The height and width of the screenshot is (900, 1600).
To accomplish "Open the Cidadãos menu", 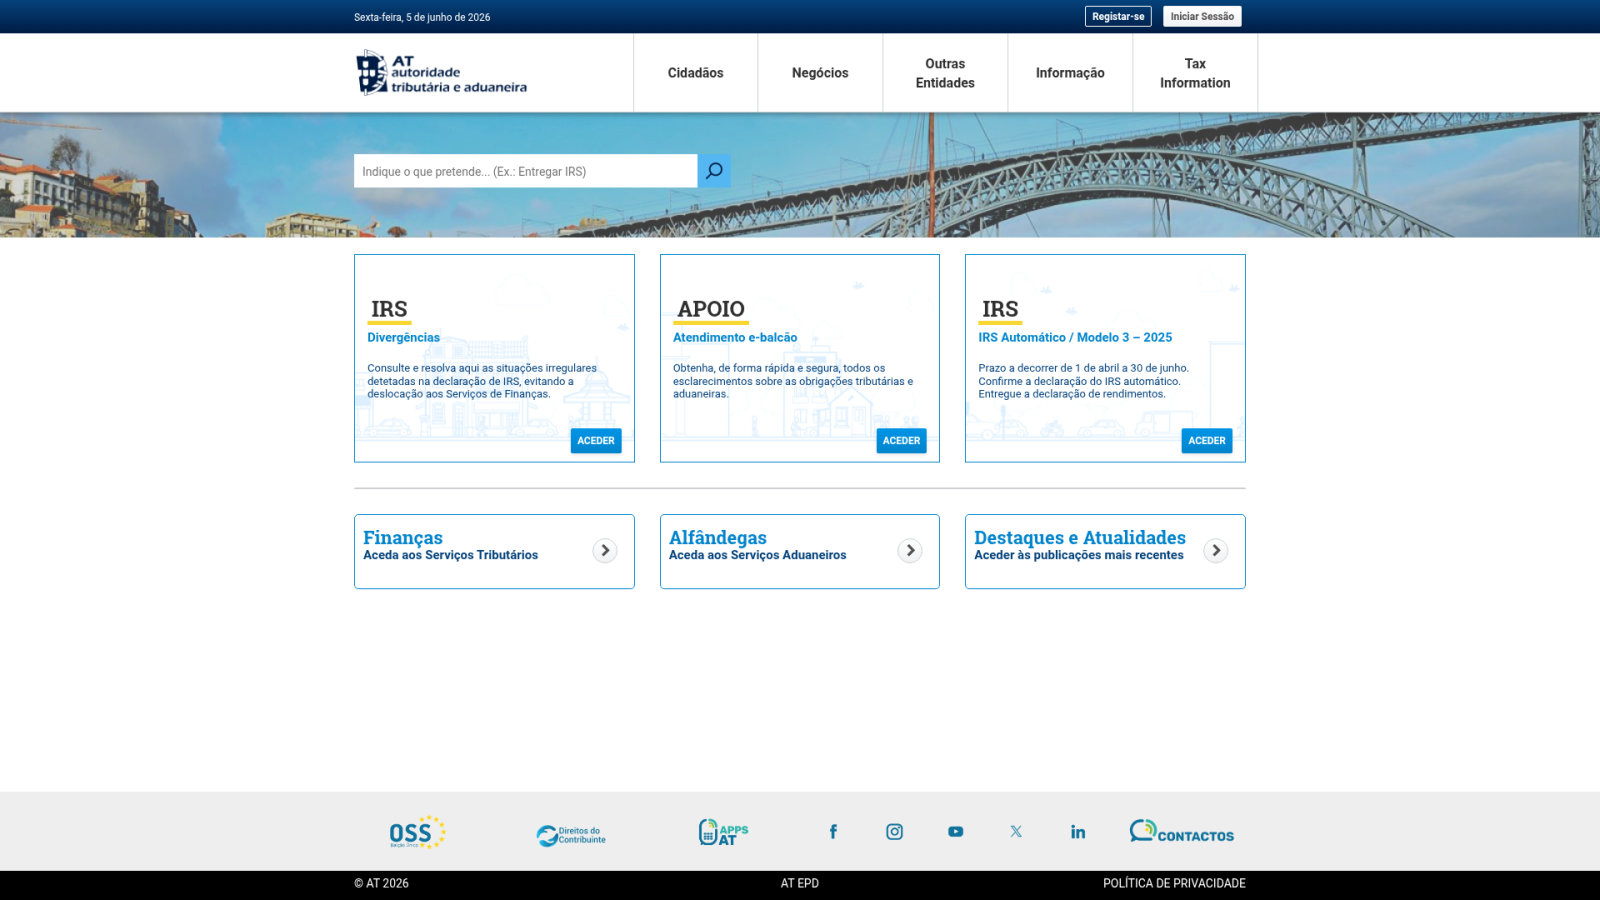I will pyautogui.click(x=696, y=73).
